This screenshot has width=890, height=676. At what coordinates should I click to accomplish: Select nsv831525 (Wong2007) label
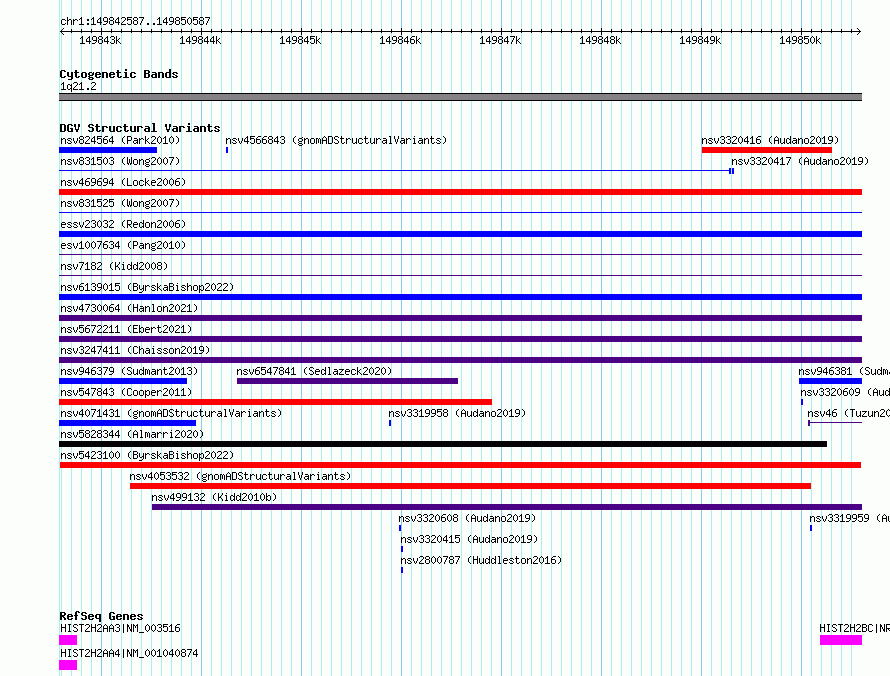(x=120, y=203)
